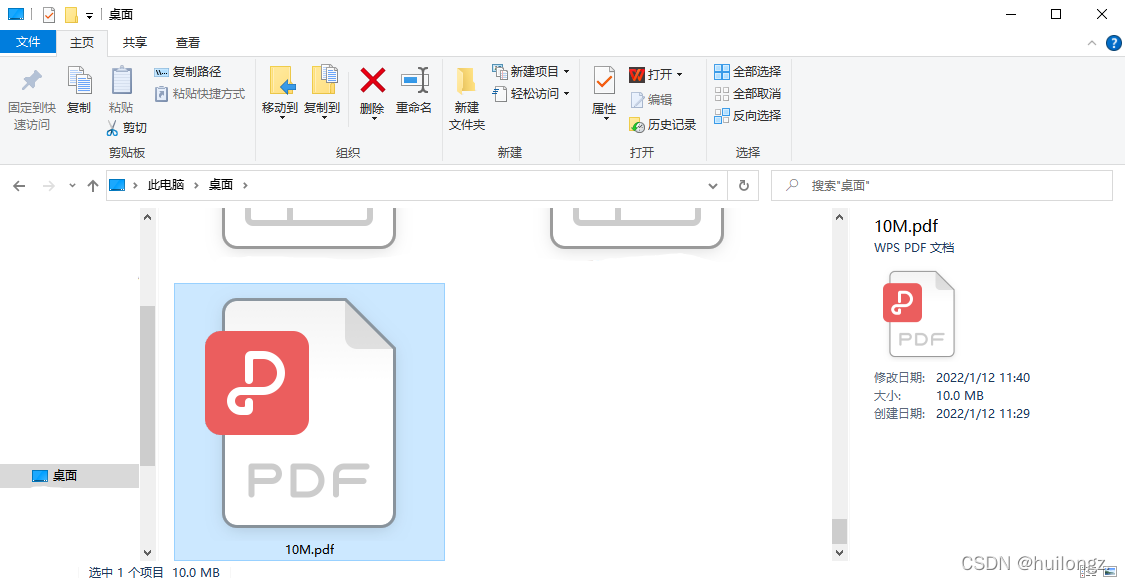Refresh the current folder

(744, 186)
